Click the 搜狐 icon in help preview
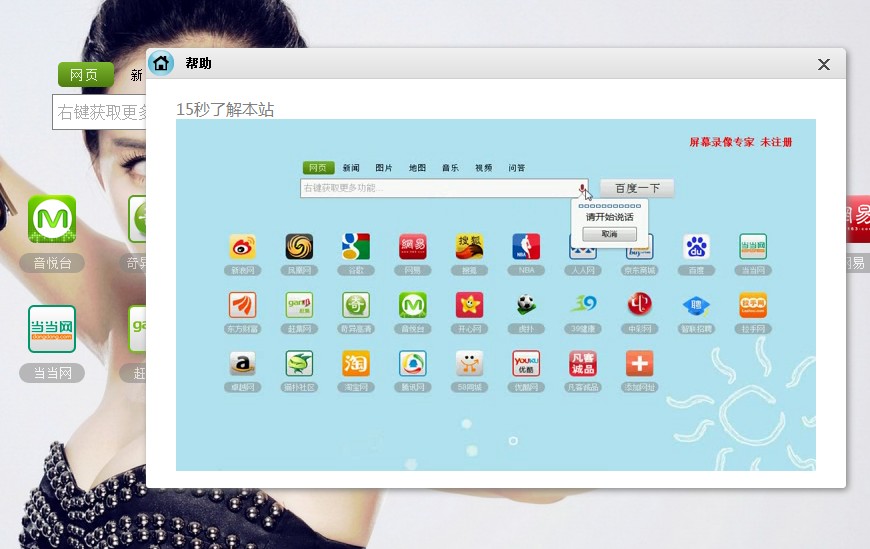The width and height of the screenshot is (870, 549). tap(469, 246)
